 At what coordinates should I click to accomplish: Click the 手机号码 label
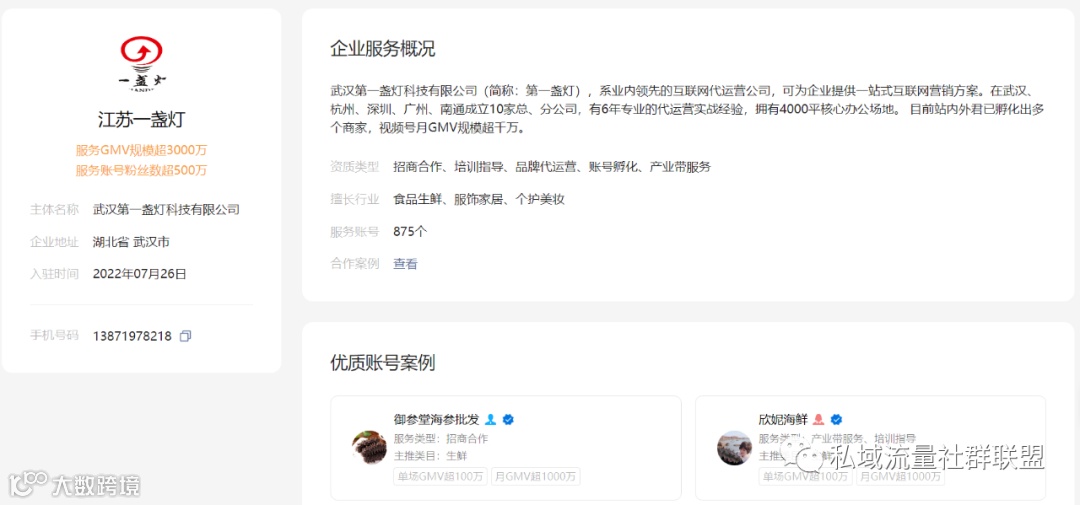click(54, 336)
